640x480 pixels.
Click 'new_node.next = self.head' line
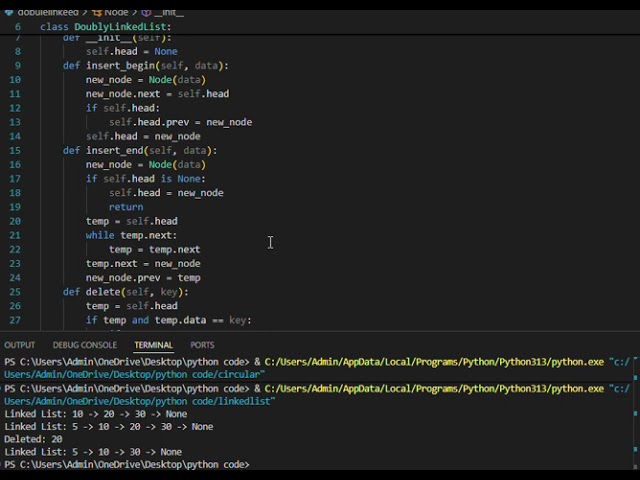[x=158, y=94]
